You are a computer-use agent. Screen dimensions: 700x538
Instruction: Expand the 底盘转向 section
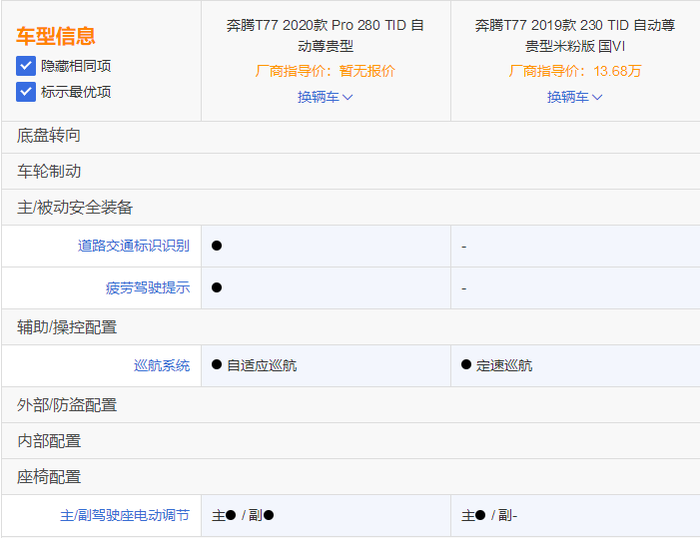pos(350,136)
